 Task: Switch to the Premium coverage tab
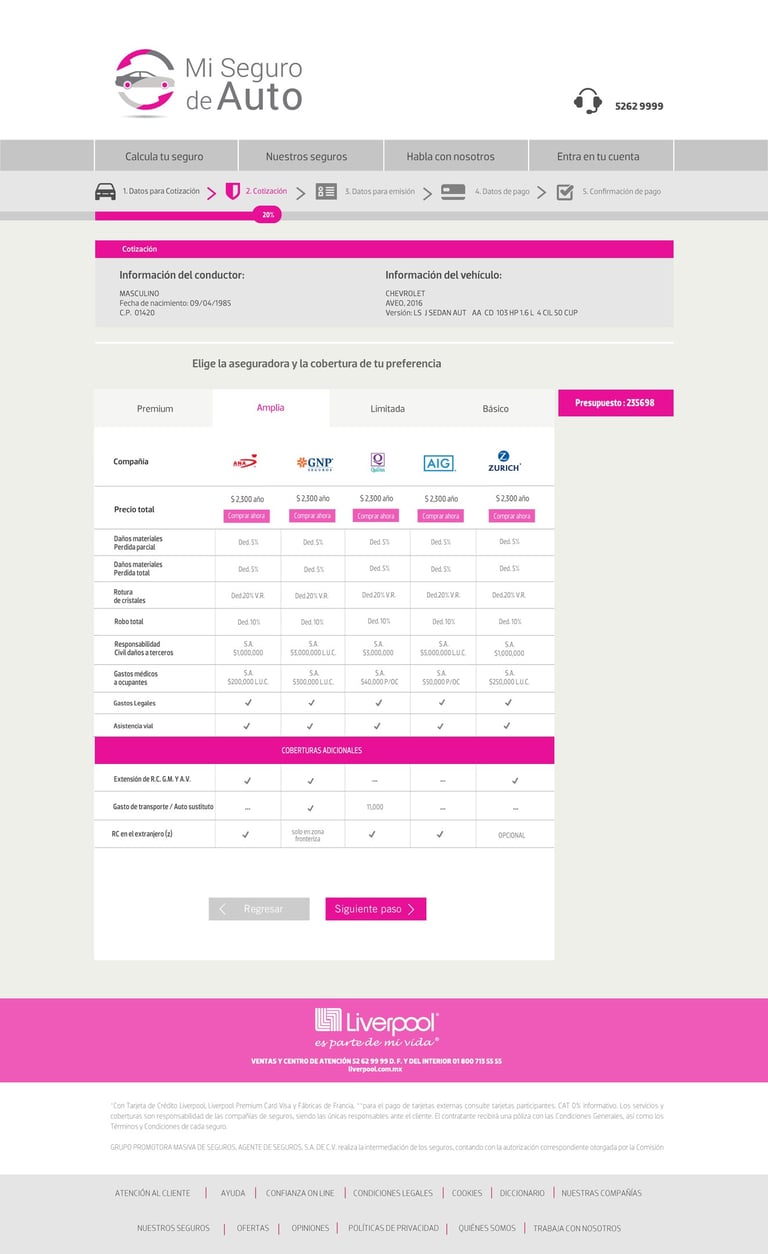pos(154,408)
